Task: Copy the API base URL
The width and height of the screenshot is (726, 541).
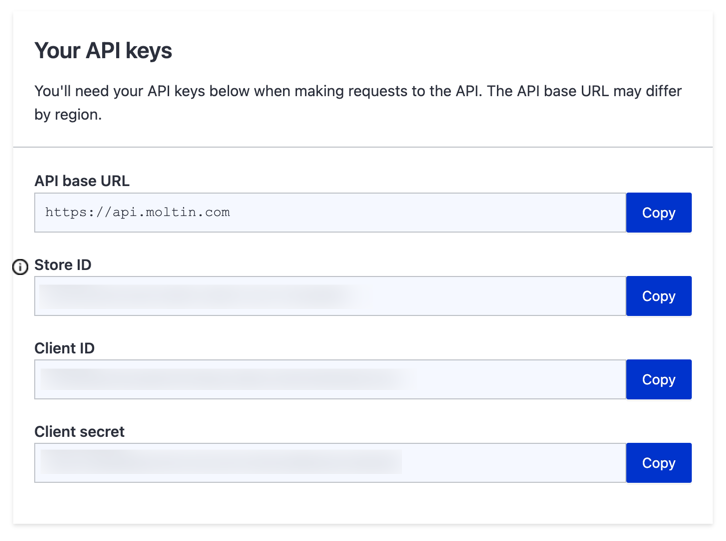Action: click(658, 213)
